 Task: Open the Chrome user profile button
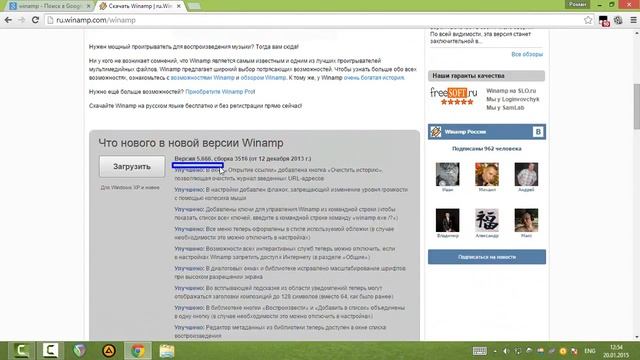coord(578,4)
